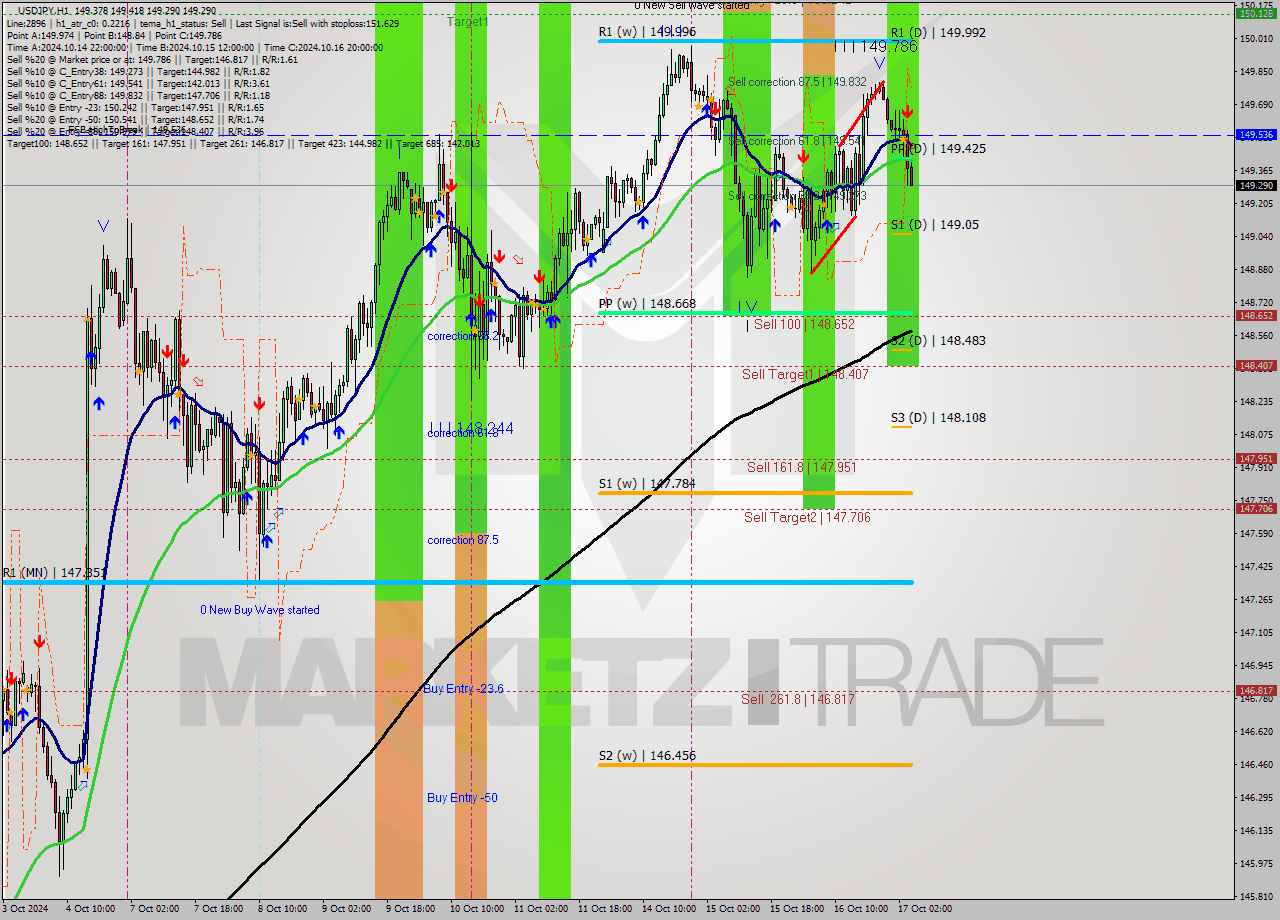Select the Buy Entry -50 label
Image resolution: width=1280 pixels, height=920 pixels.
[462, 798]
